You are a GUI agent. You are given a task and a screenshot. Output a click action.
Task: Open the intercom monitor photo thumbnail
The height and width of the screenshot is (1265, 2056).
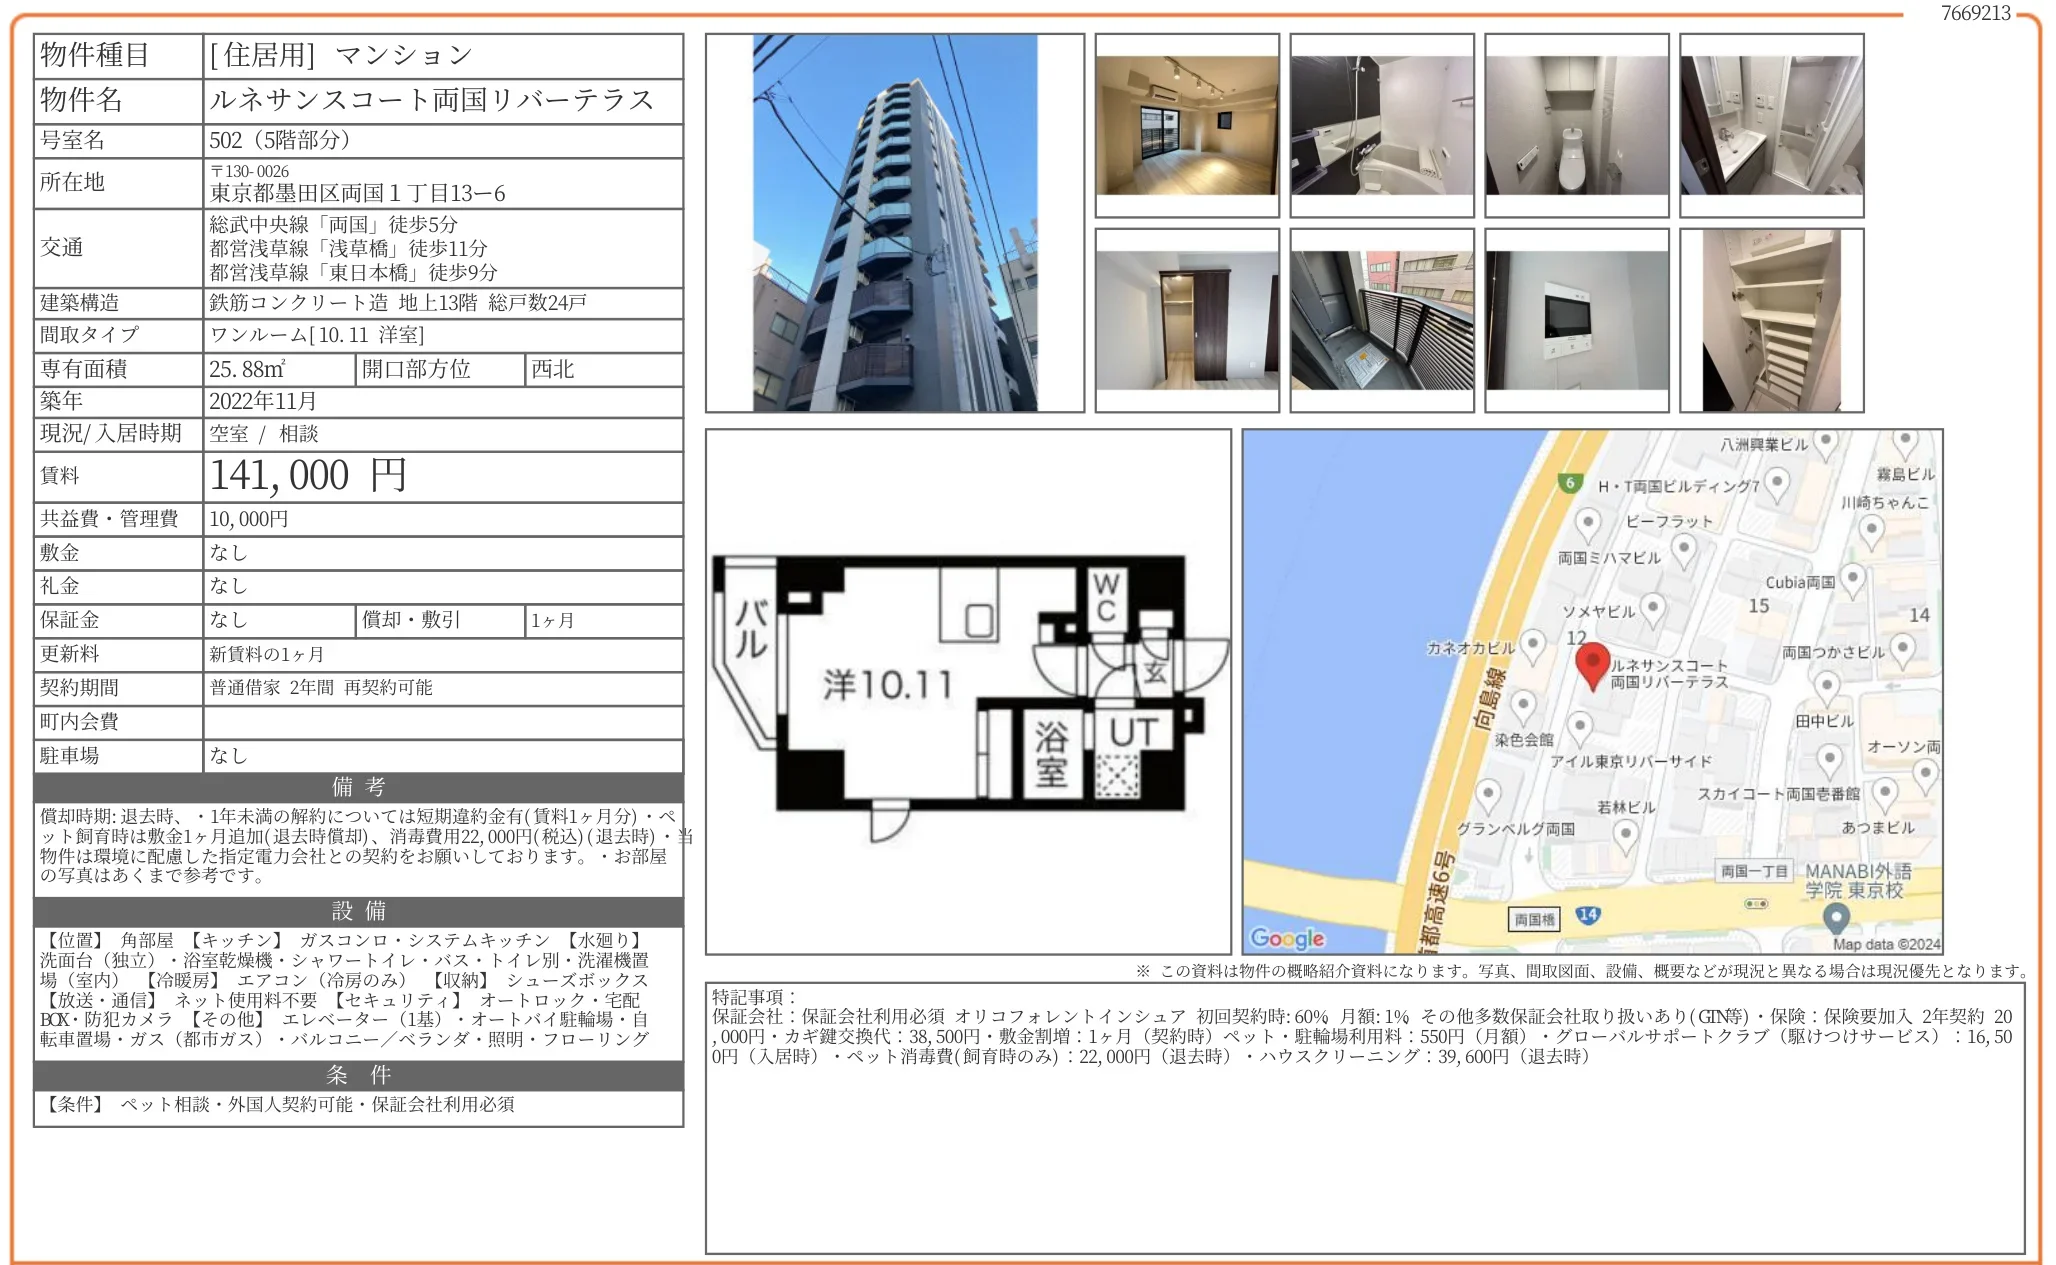click(x=1577, y=320)
